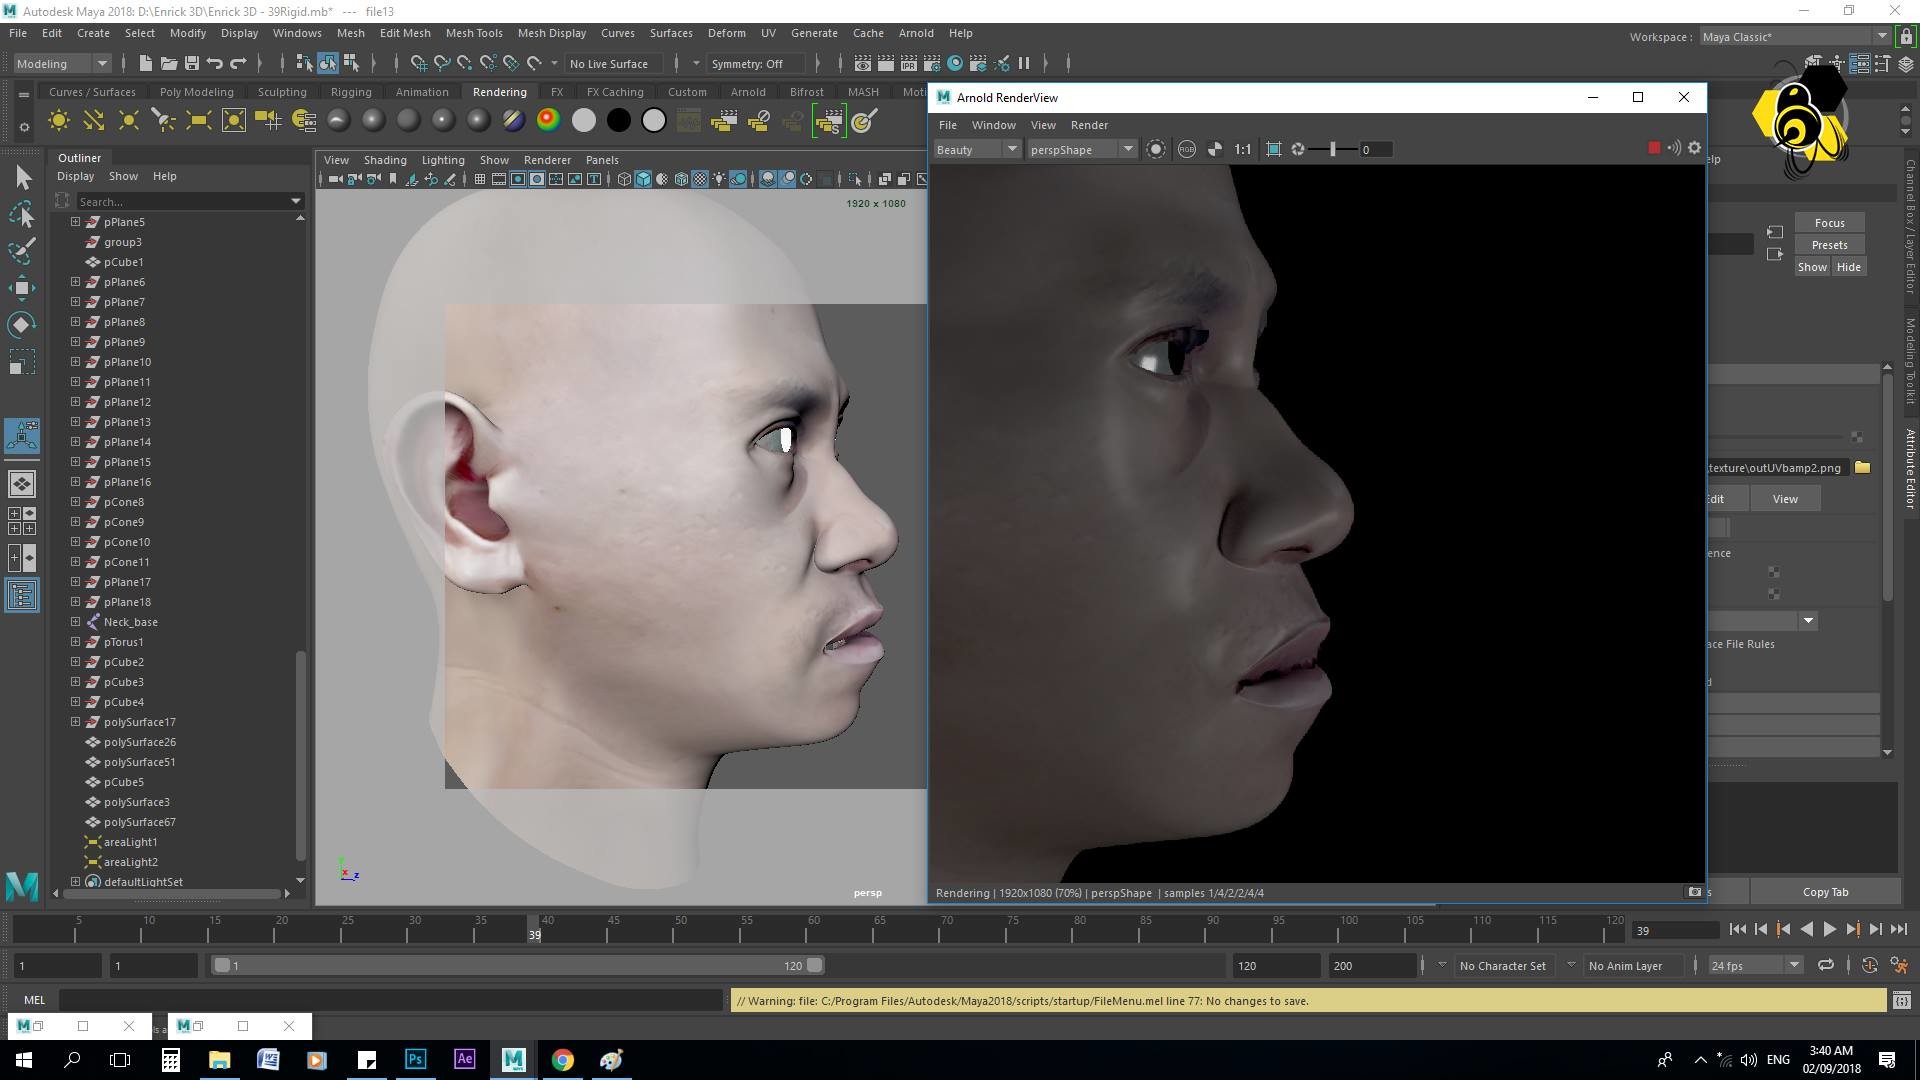This screenshot has width=1920, height=1080.
Task: Choose the Scale tool in toolbox
Action: [x=22, y=362]
